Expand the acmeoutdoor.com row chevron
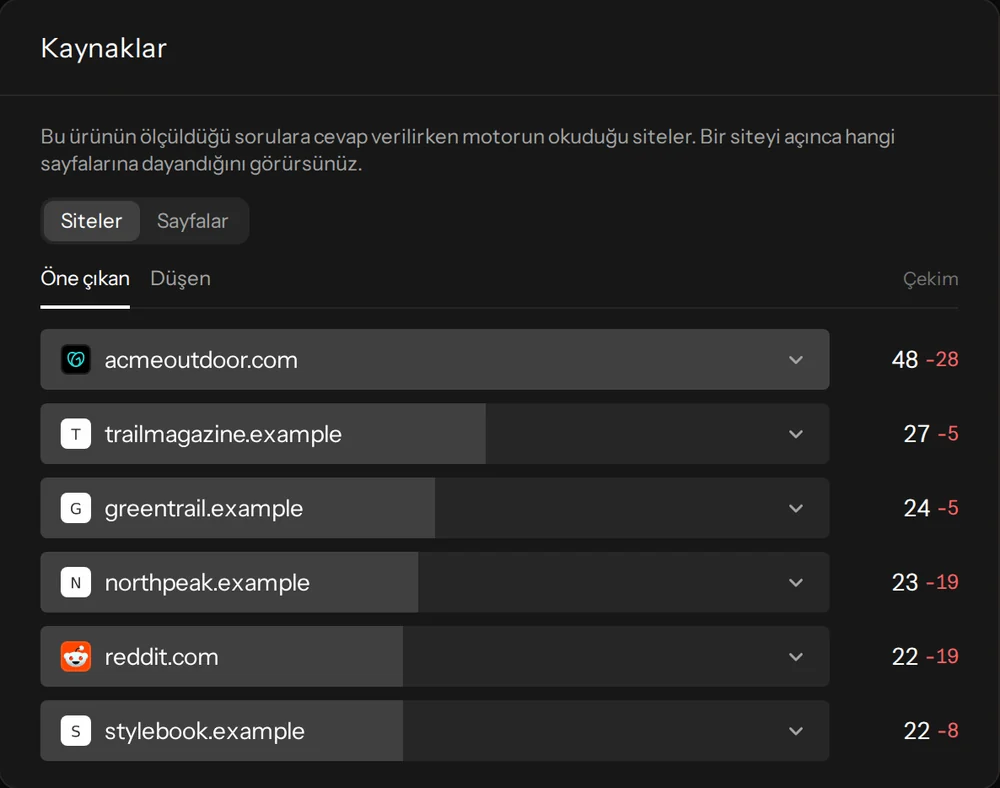This screenshot has height=788, width=1000. tap(795, 360)
